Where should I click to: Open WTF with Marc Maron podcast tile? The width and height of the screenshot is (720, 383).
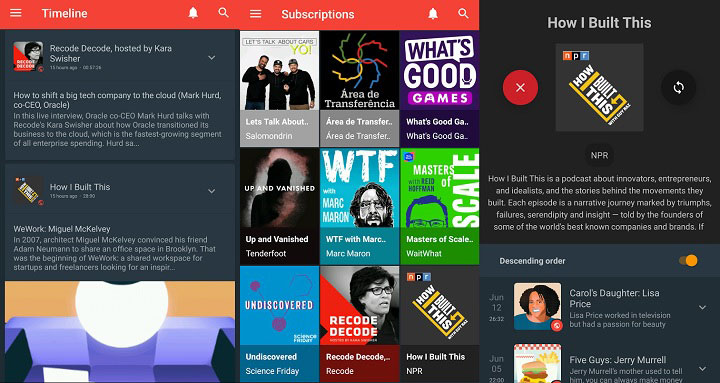coord(360,206)
